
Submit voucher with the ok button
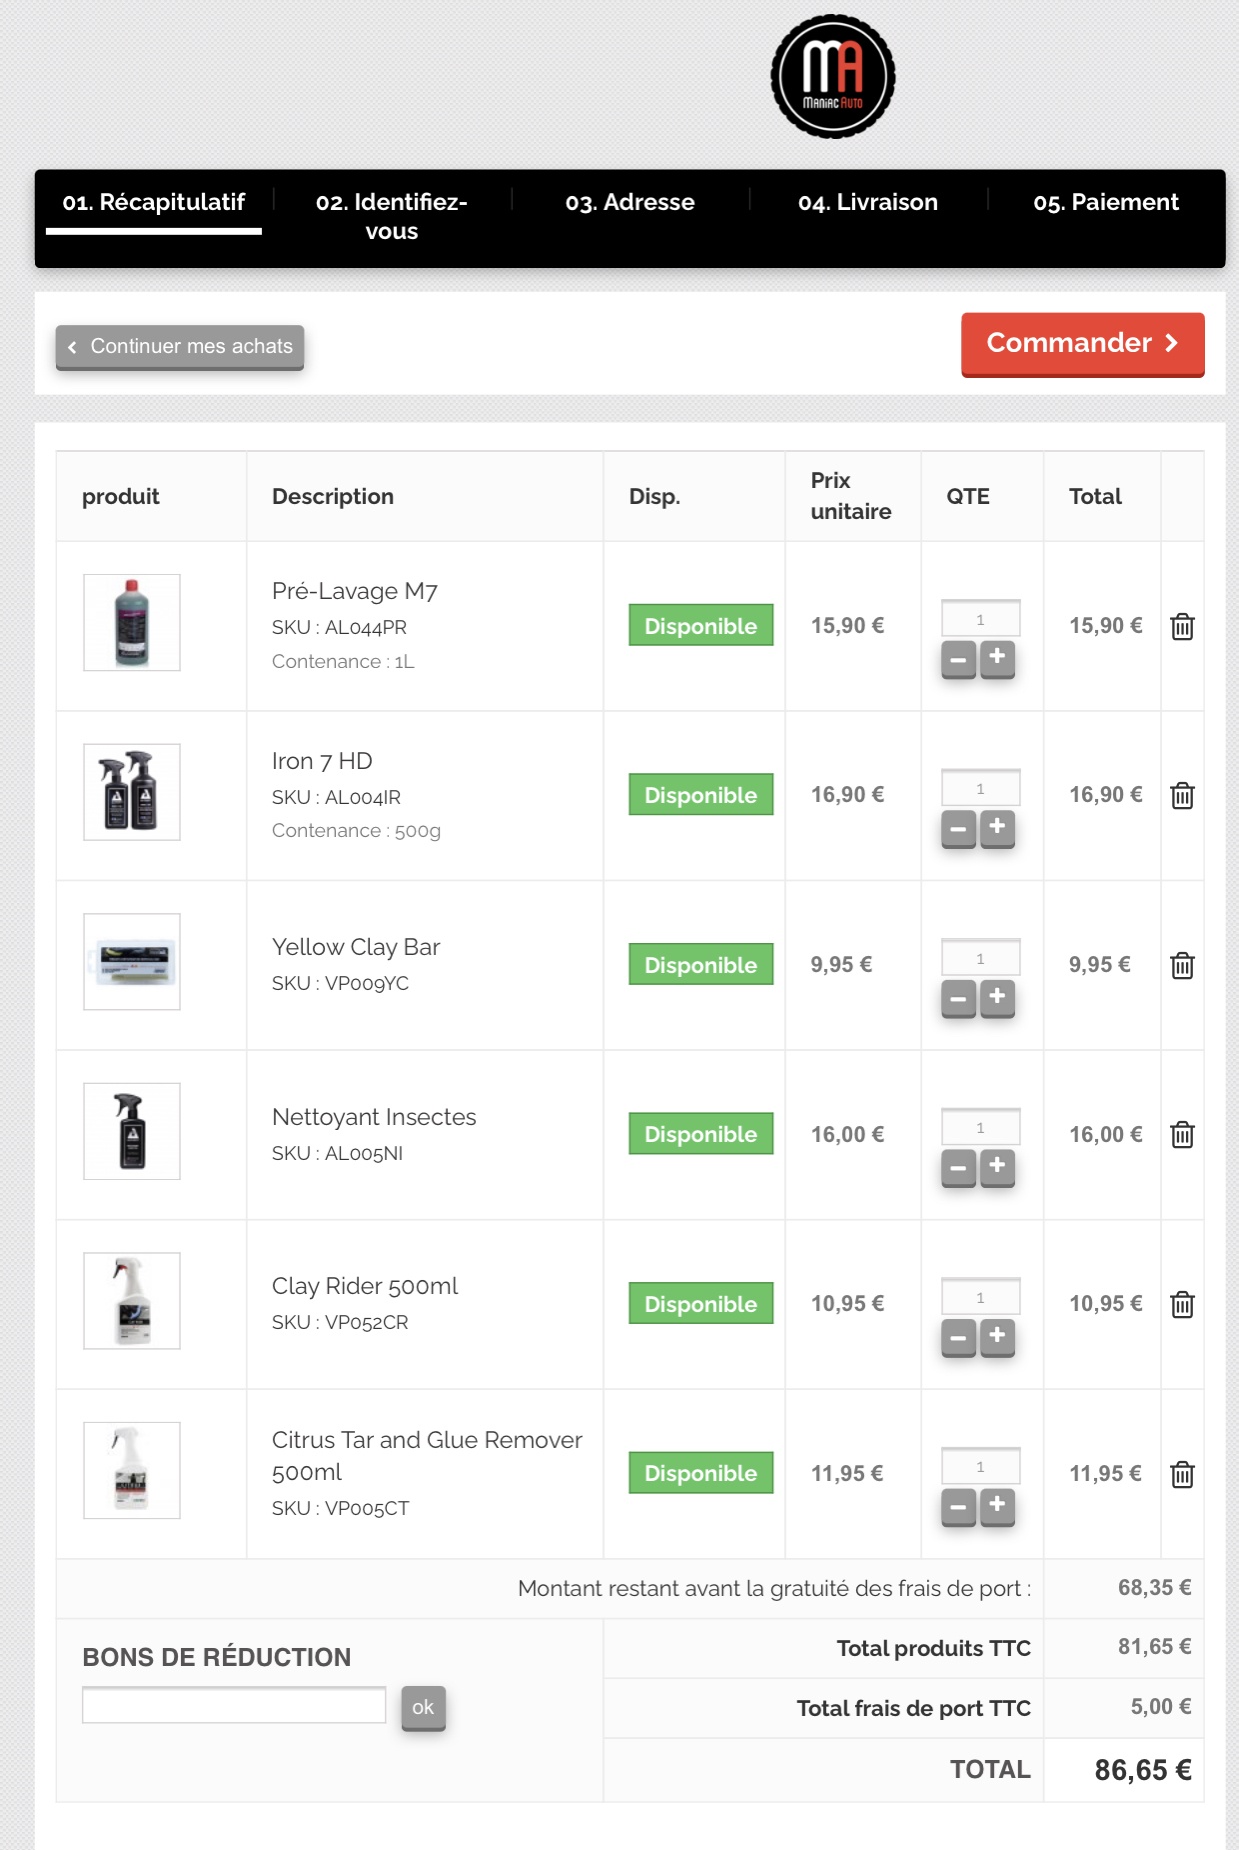[x=423, y=1708]
